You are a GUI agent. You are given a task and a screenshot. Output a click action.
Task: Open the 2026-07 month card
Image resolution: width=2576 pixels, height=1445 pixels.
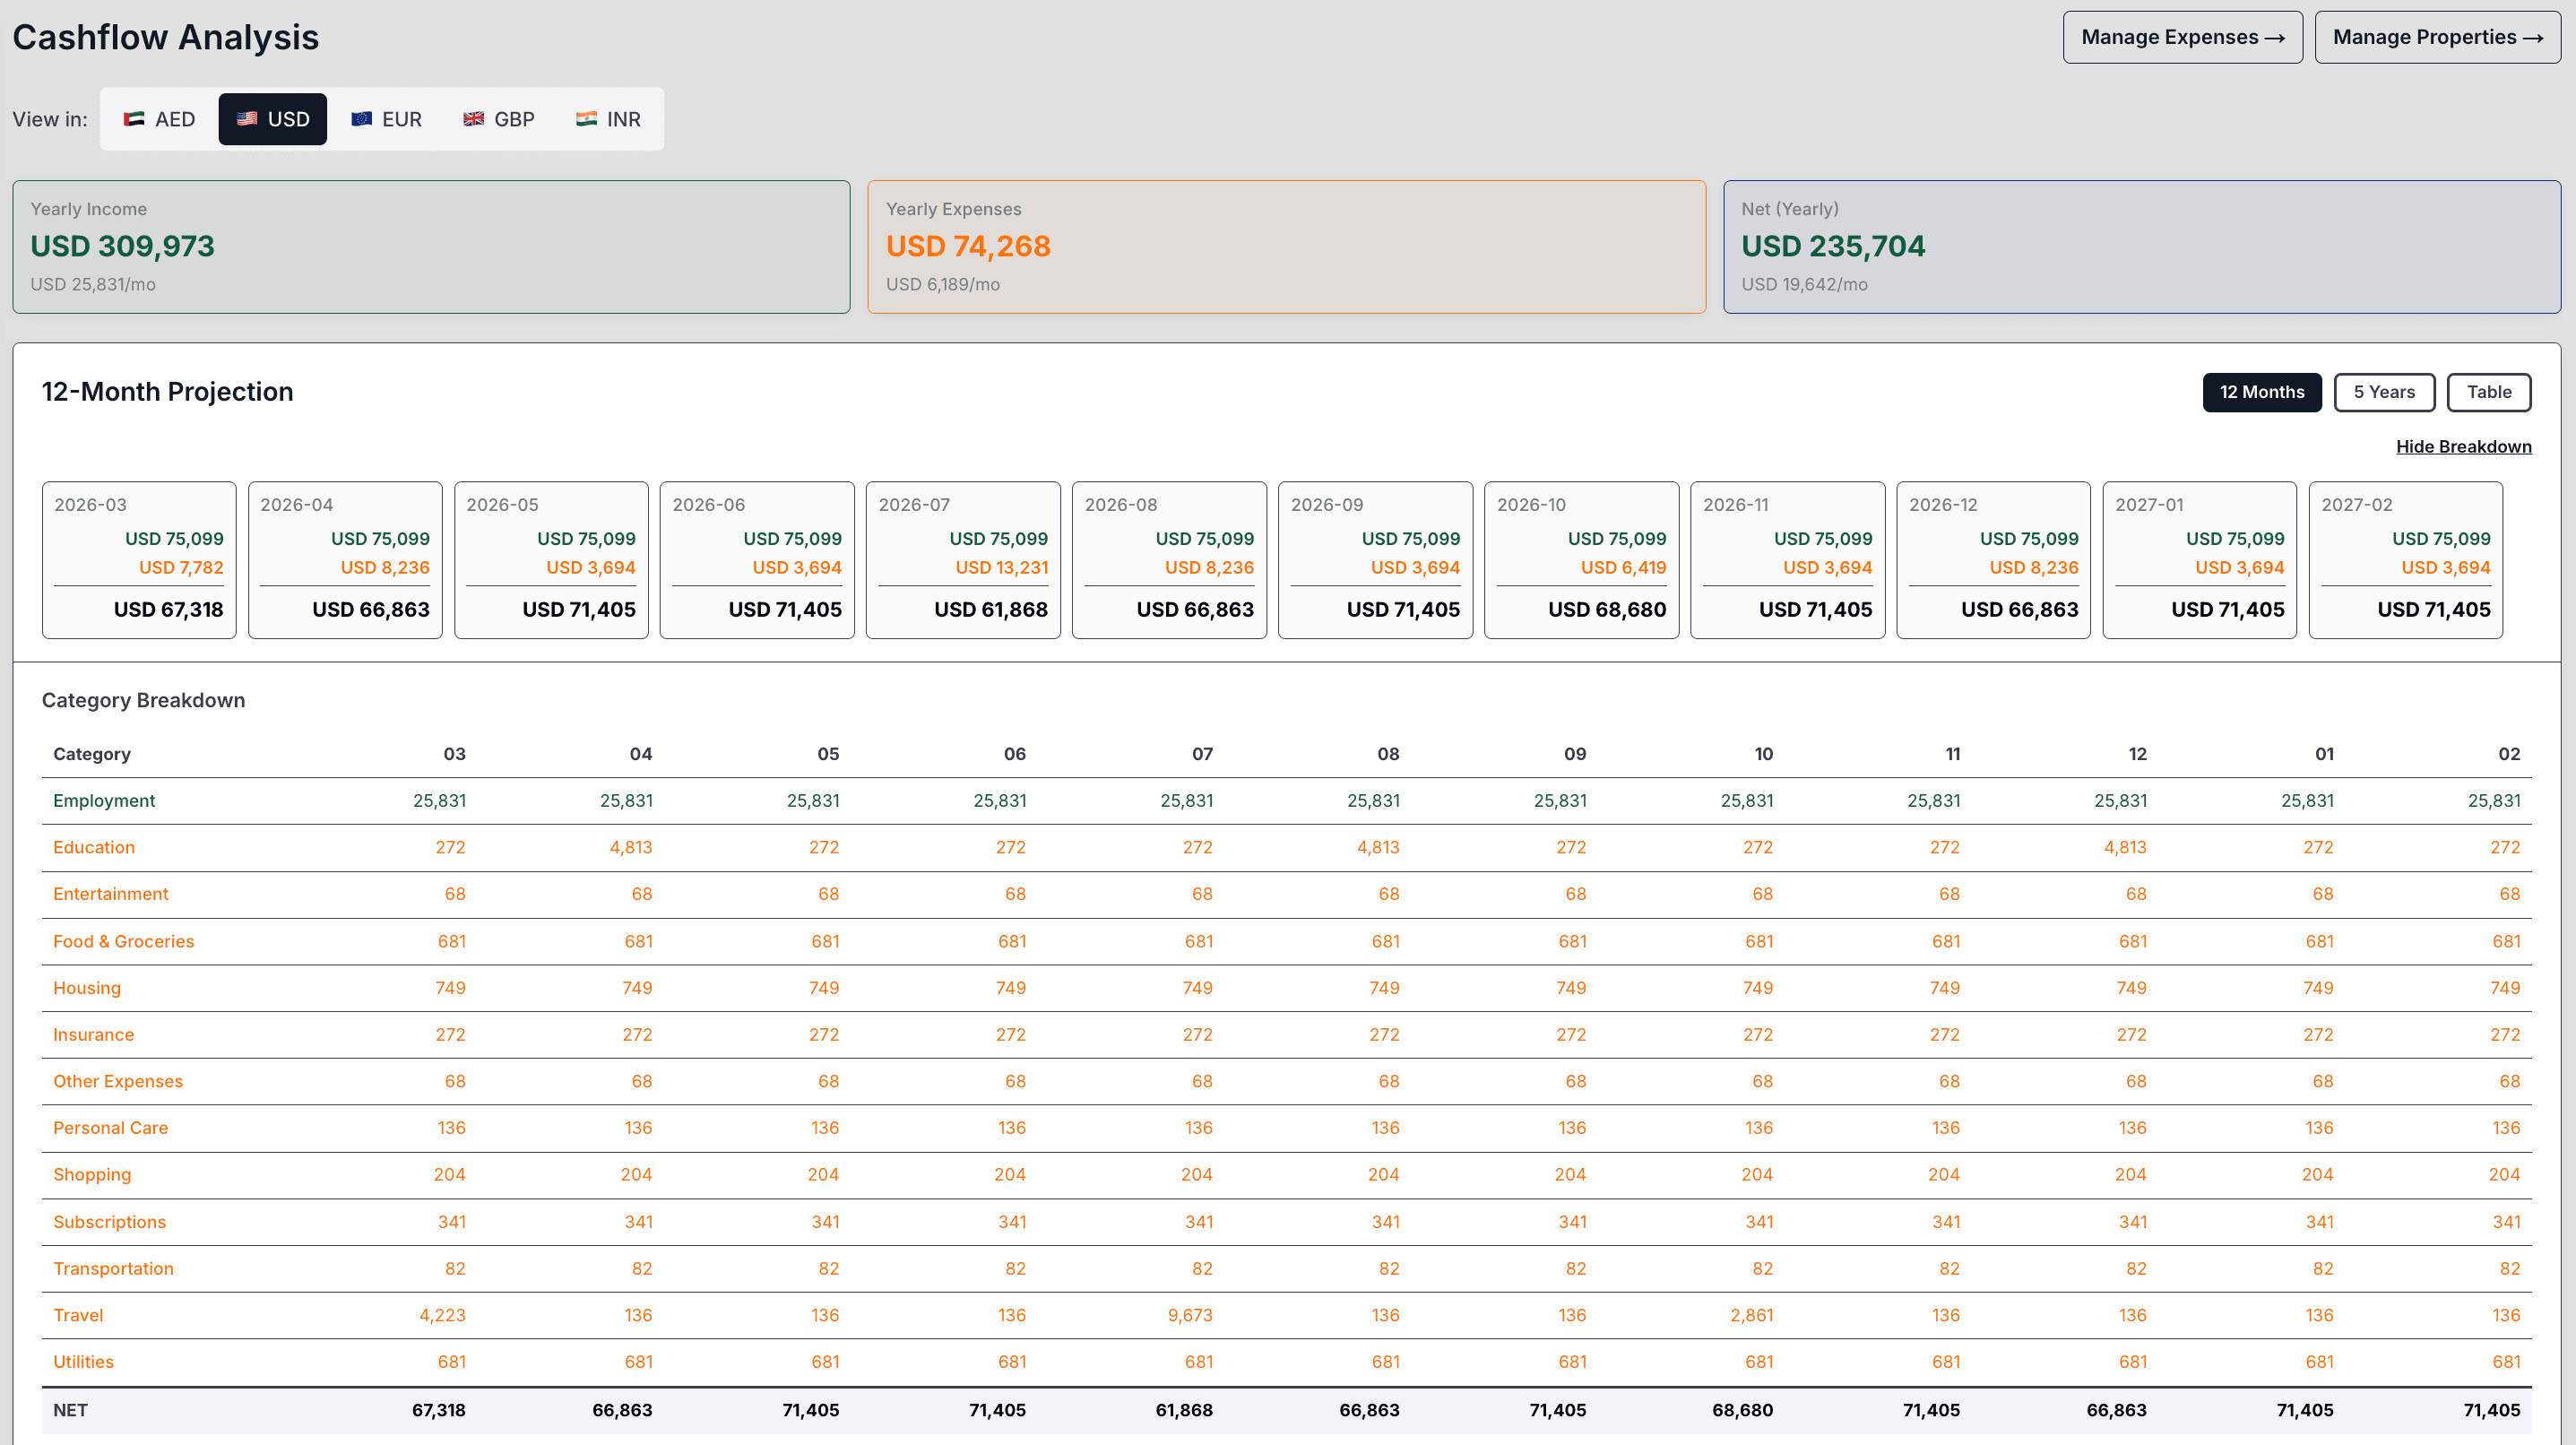(962, 559)
